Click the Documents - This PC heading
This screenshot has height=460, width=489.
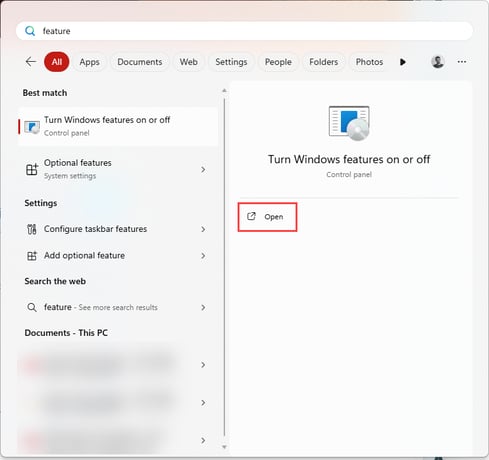coord(66,333)
